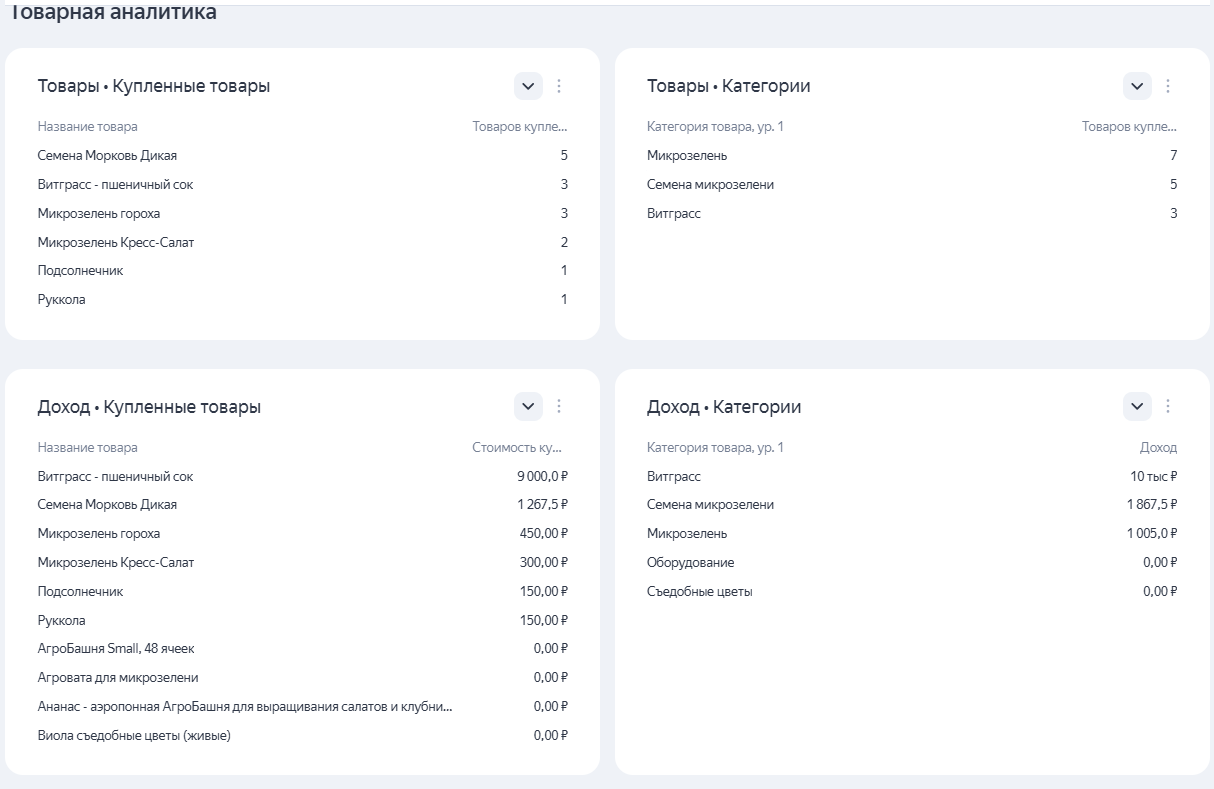Click the Оборудование category row
The width and height of the screenshot is (1214, 789).
690,562
